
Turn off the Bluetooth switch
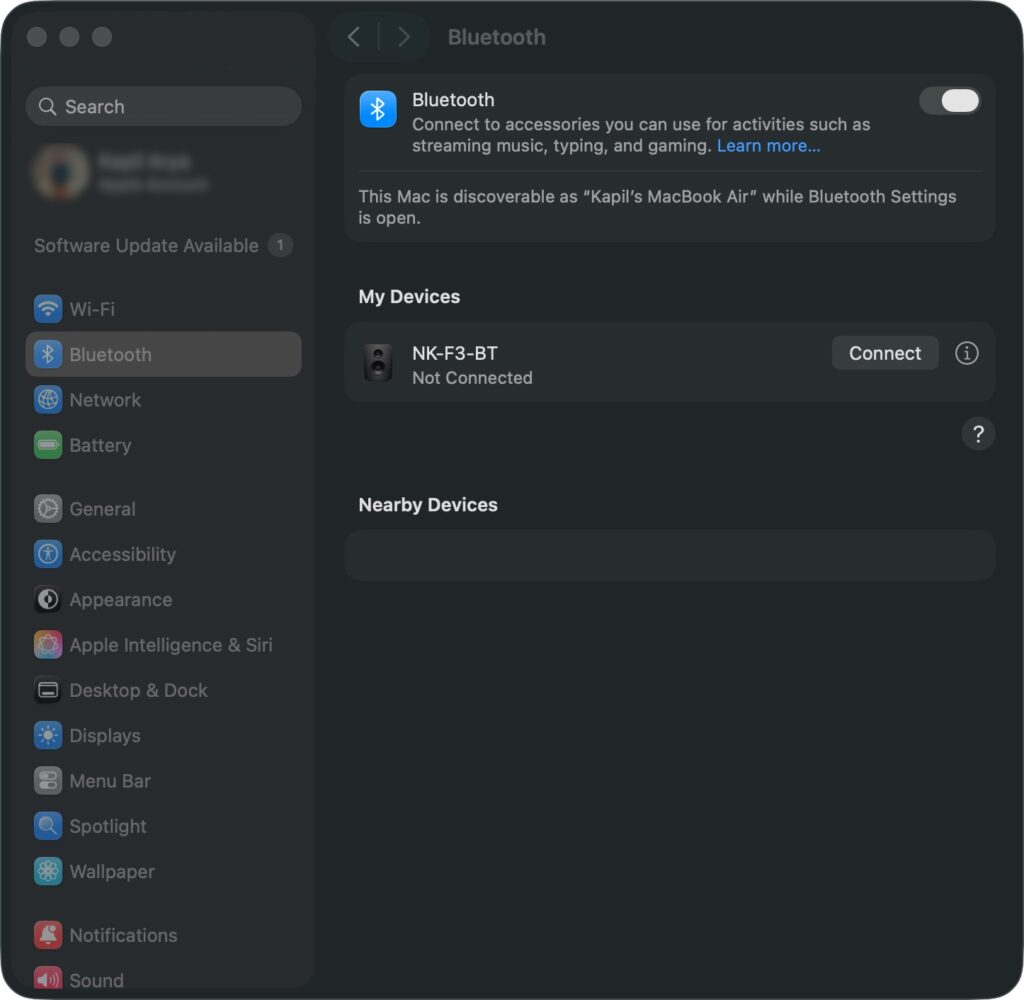950,101
